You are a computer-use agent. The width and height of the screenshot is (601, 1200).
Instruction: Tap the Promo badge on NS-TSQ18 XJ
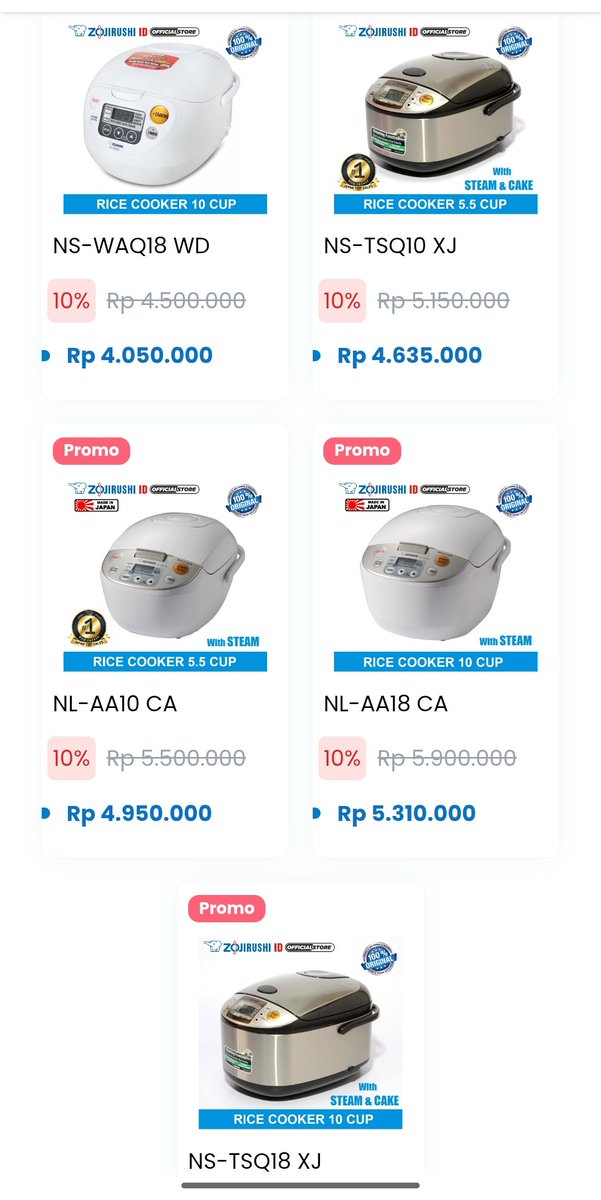coord(226,908)
